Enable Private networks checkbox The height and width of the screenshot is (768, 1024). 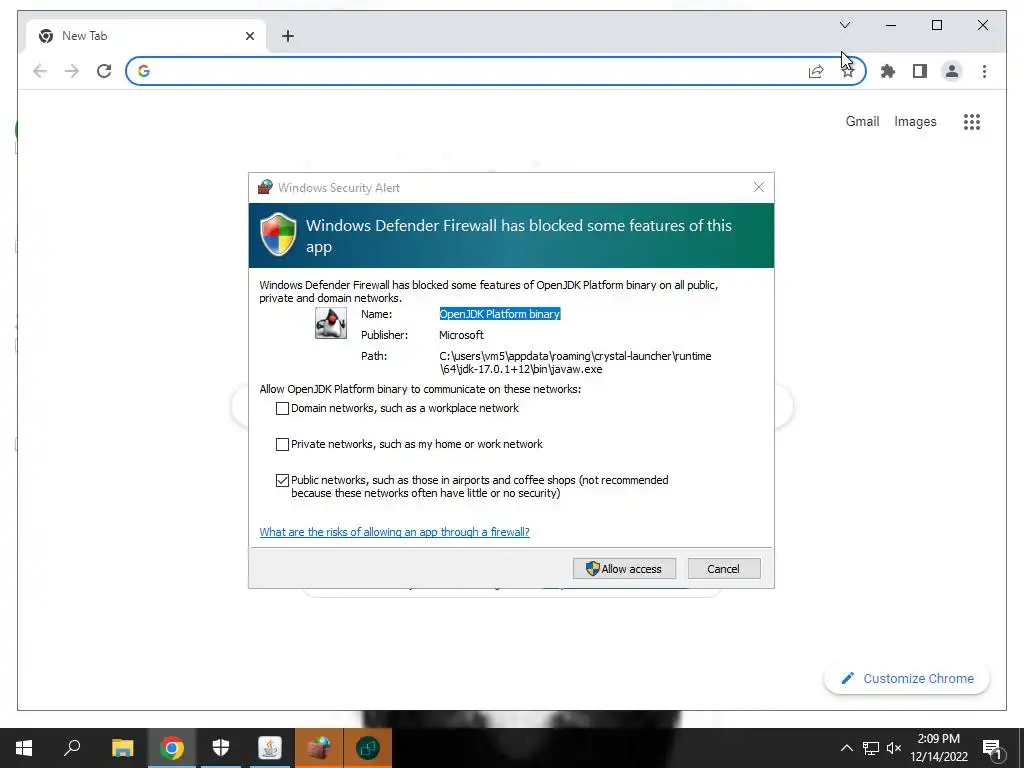(282, 444)
